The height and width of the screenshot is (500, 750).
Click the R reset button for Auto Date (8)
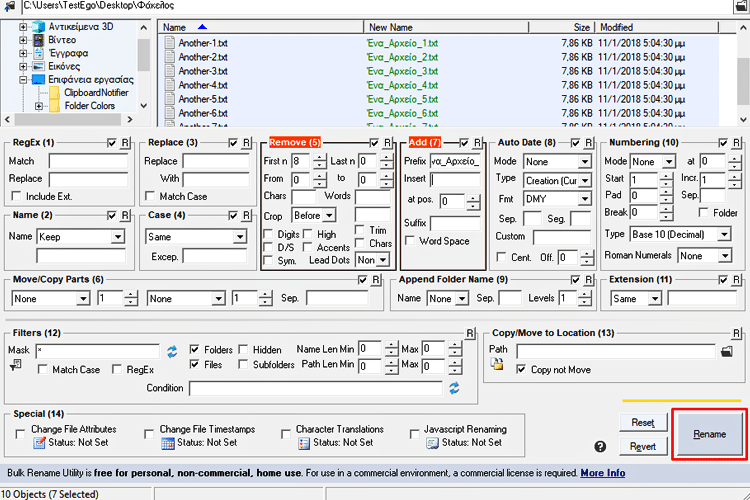click(x=589, y=143)
